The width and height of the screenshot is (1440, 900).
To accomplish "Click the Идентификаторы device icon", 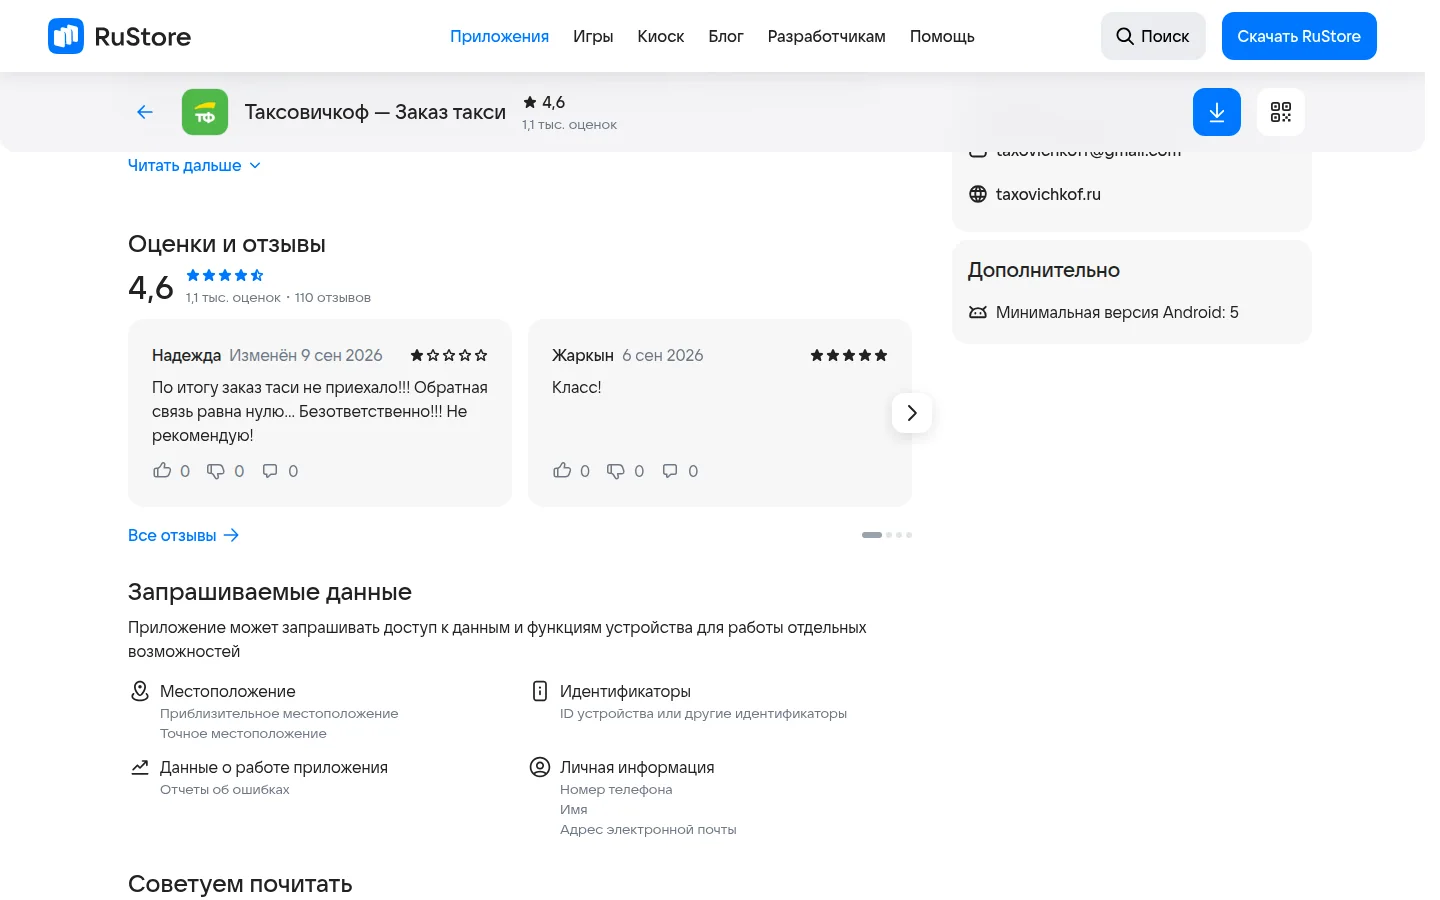I will coord(540,691).
